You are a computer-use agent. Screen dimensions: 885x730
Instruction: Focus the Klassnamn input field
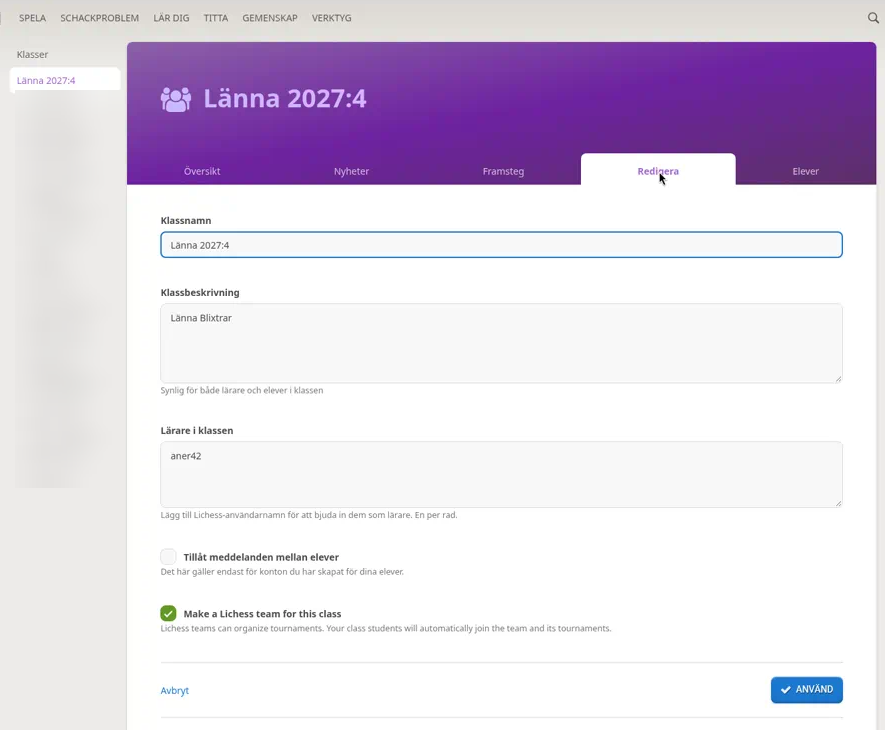(501, 245)
